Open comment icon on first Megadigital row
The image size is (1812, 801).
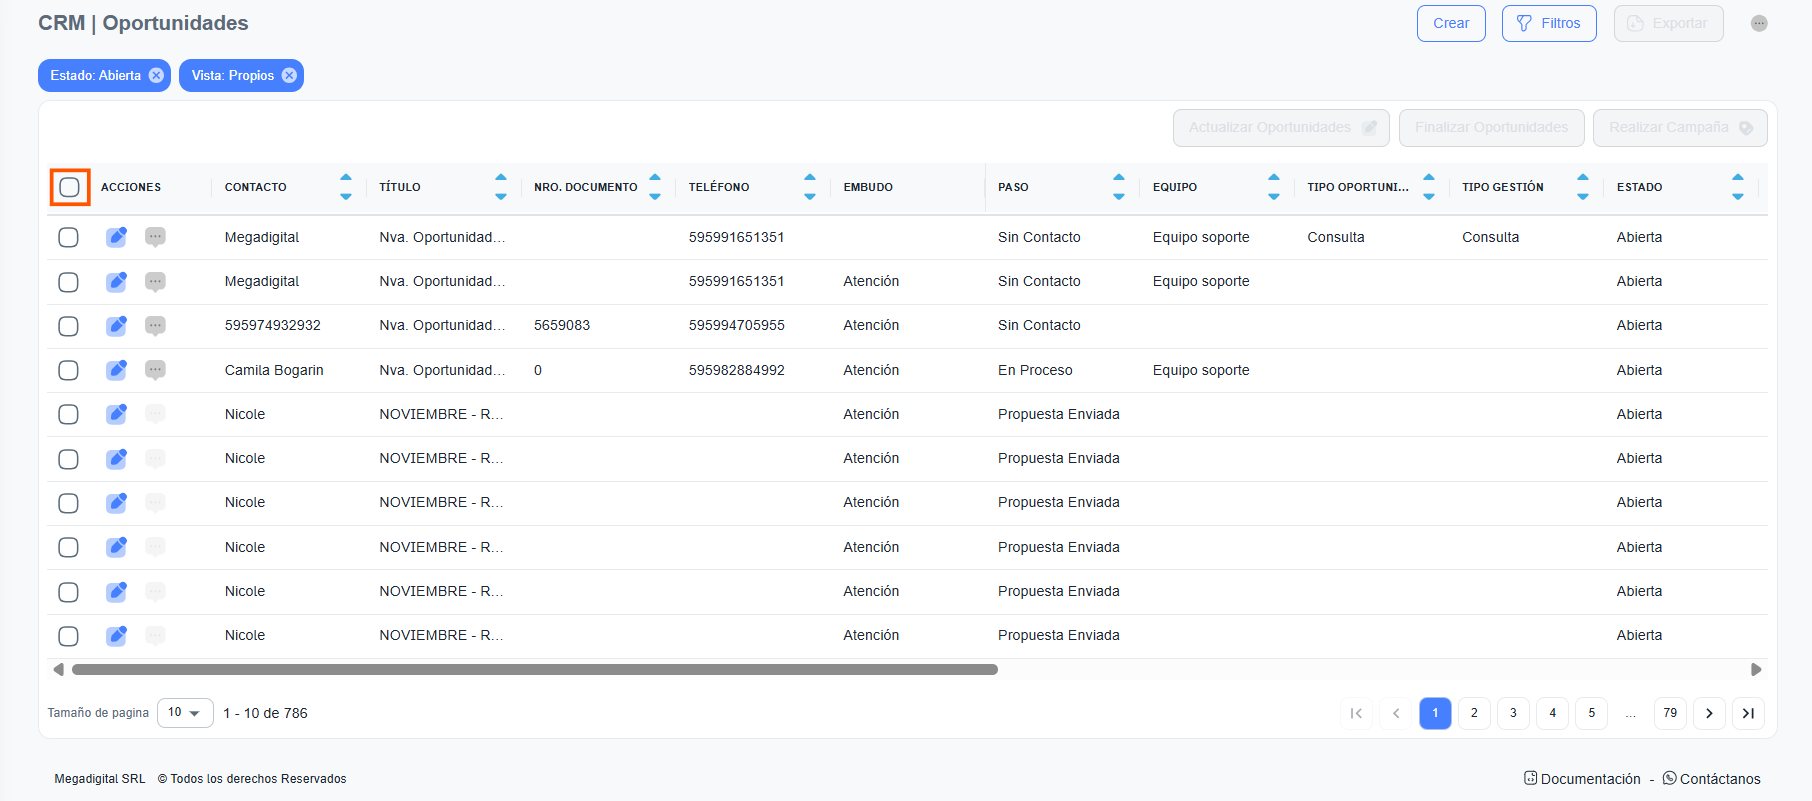tap(155, 237)
